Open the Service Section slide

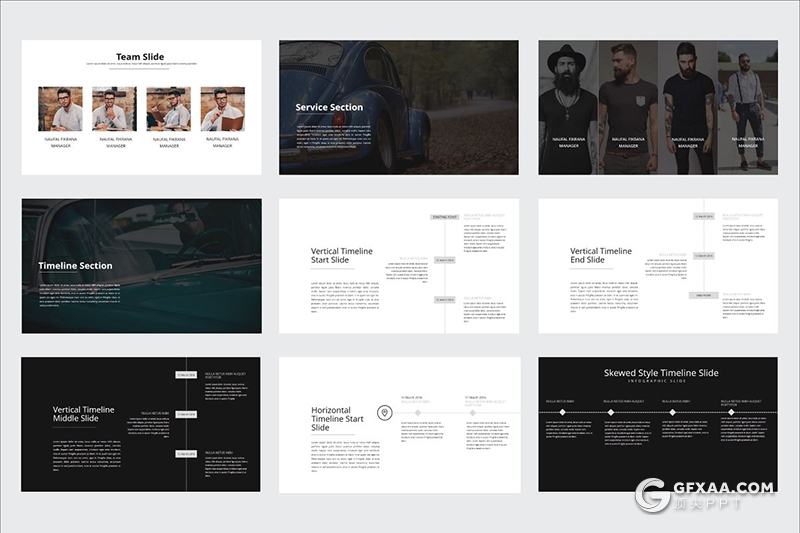pyautogui.click(x=398, y=107)
